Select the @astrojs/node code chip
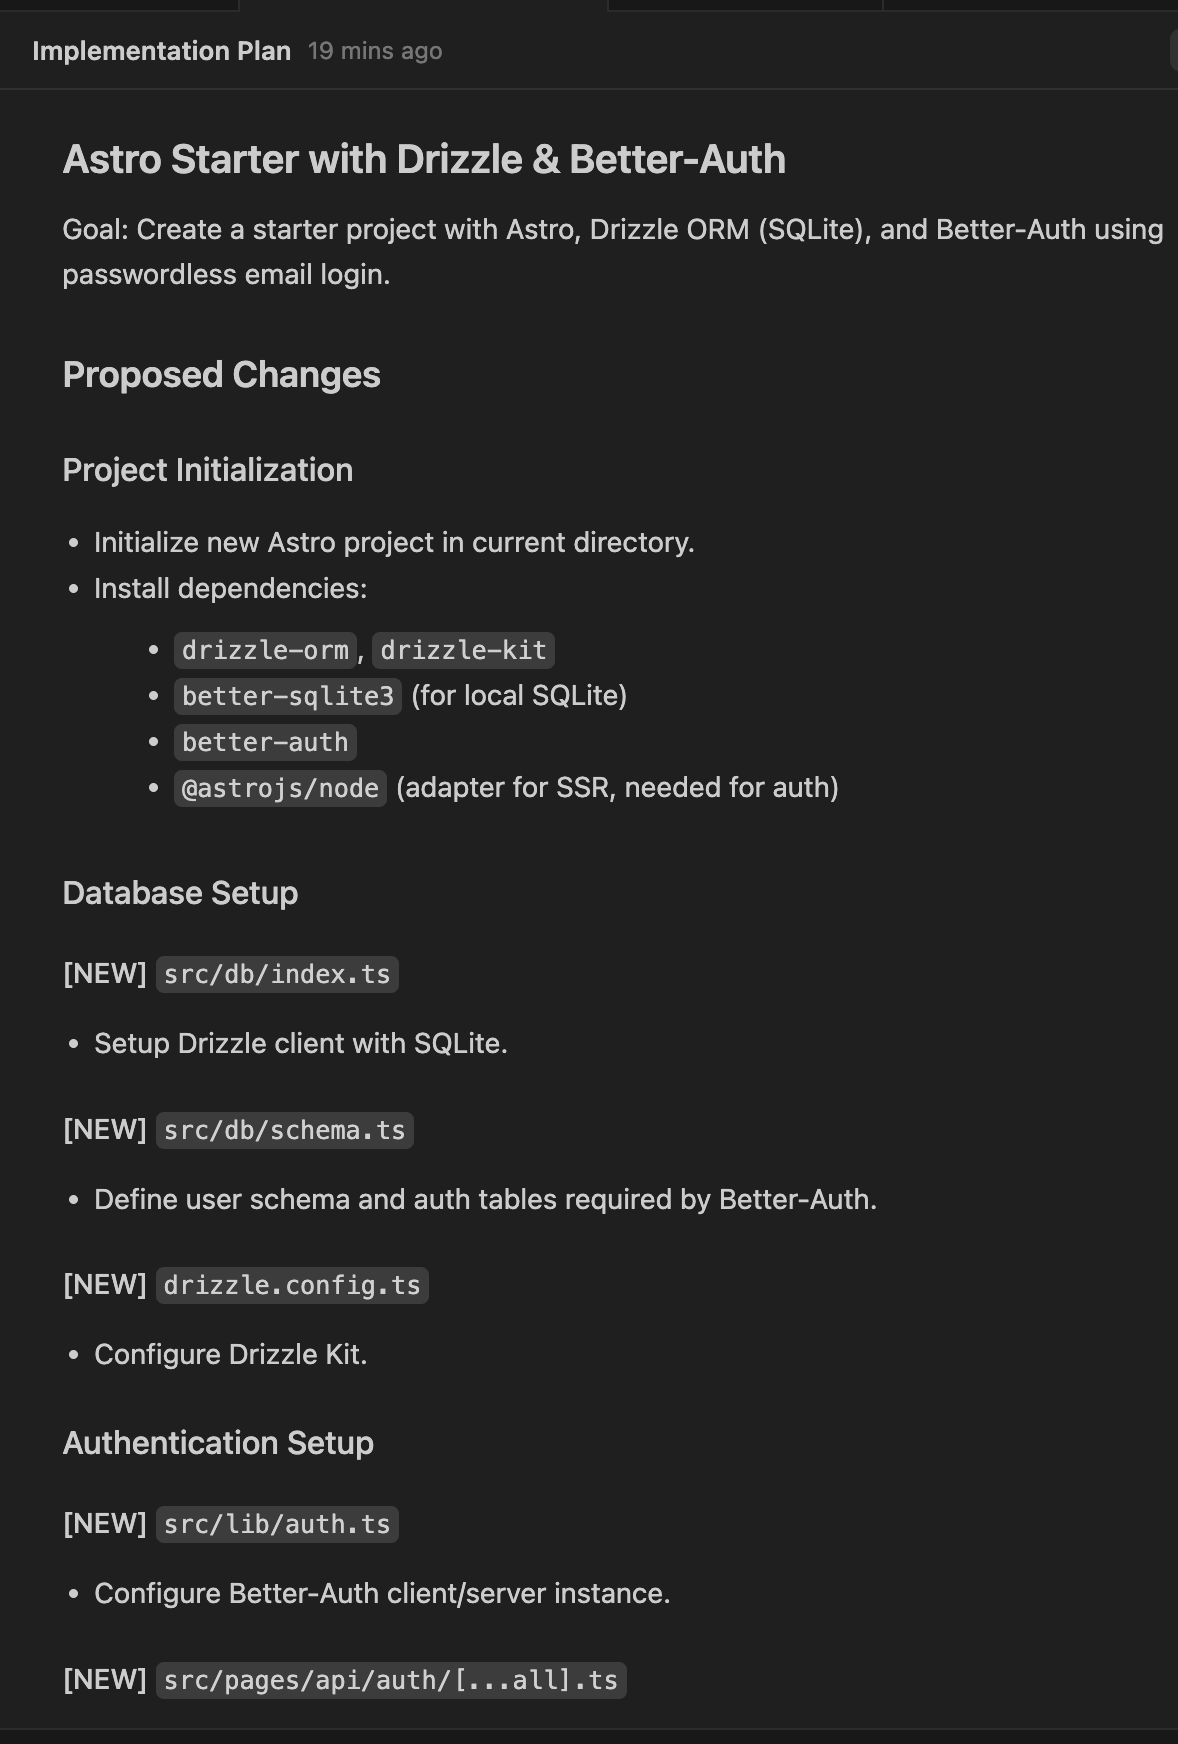This screenshot has height=1744, width=1178. coord(279,788)
